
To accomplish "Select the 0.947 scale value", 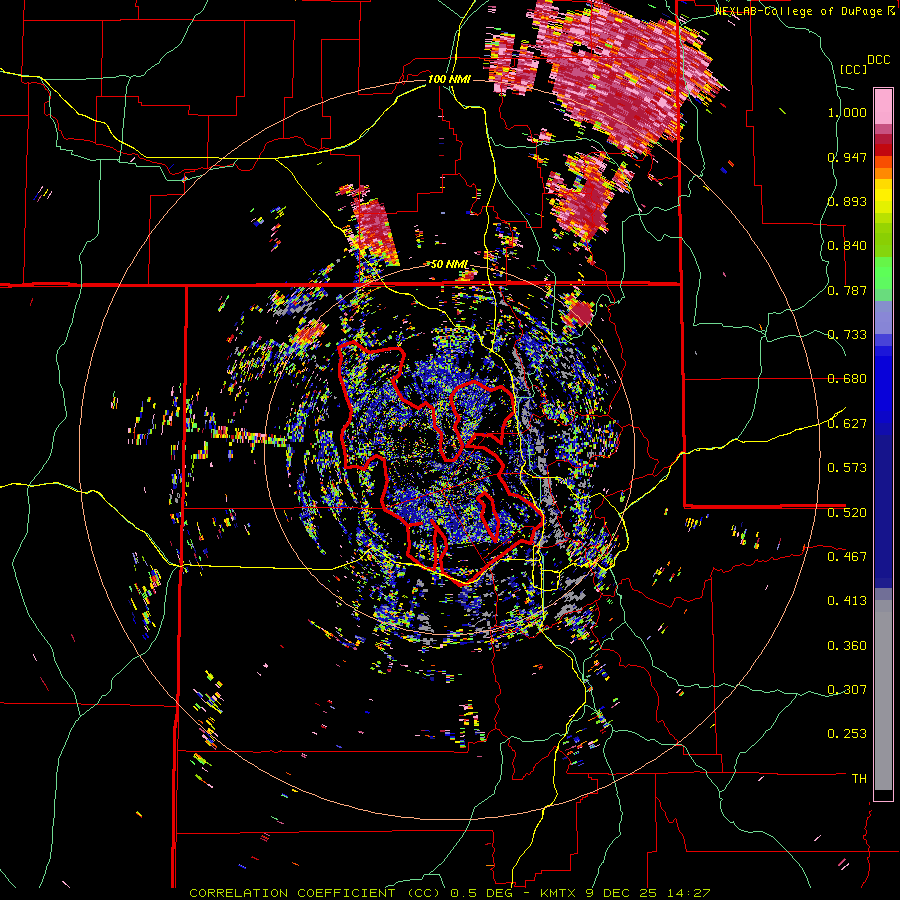I will [x=847, y=157].
